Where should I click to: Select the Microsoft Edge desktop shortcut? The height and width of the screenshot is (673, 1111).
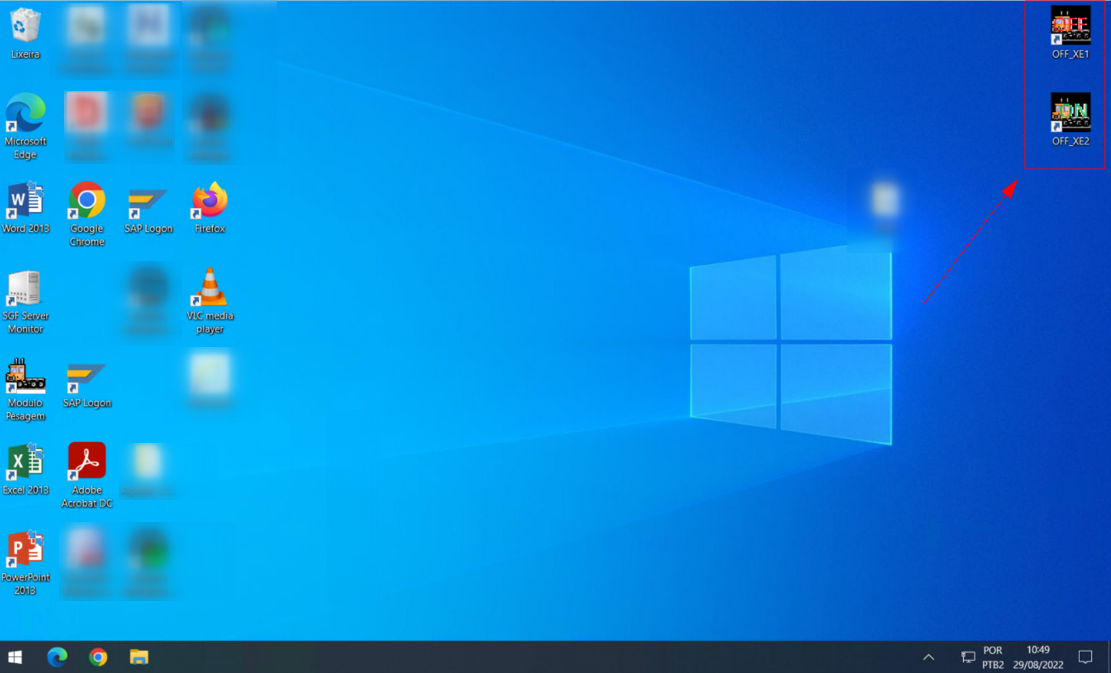click(26, 127)
